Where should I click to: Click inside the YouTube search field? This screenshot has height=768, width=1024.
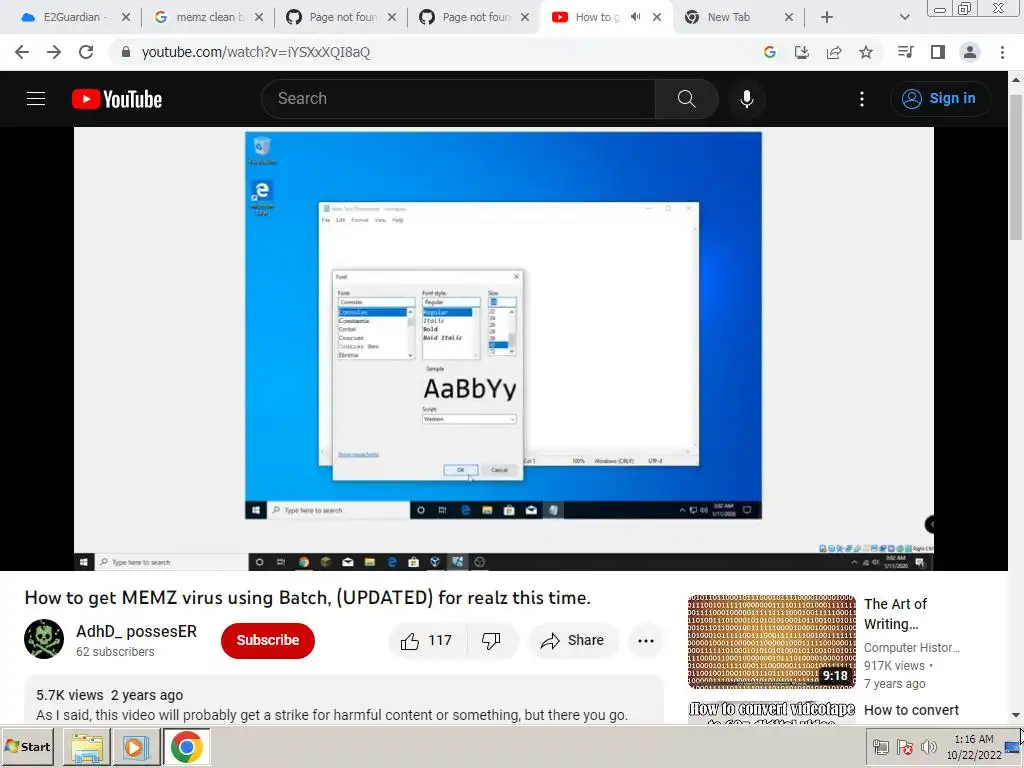click(458, 99)
